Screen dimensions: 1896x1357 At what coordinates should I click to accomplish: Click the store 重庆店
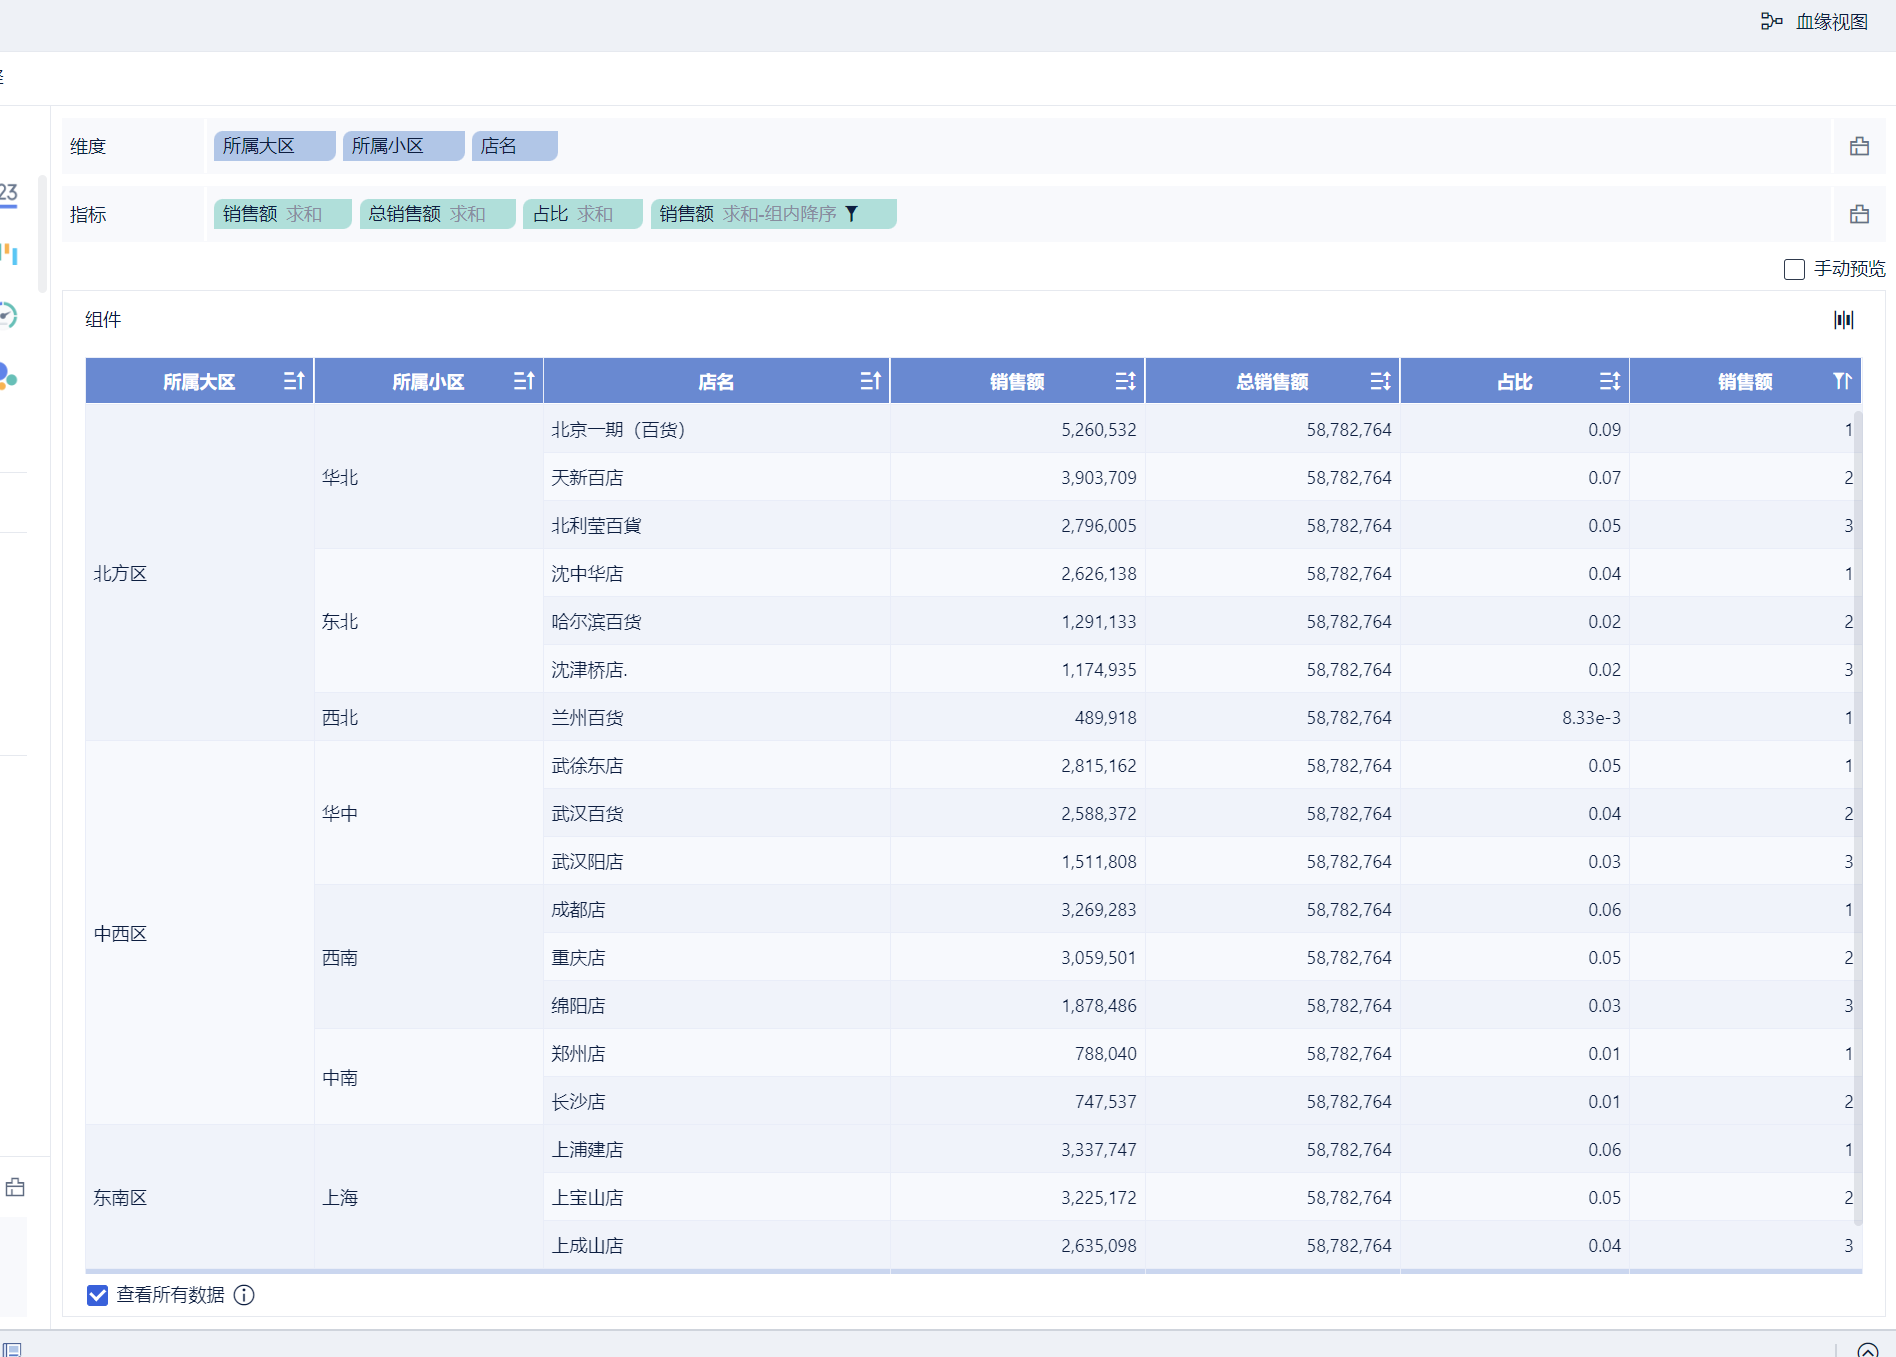(x=578, y=958)
